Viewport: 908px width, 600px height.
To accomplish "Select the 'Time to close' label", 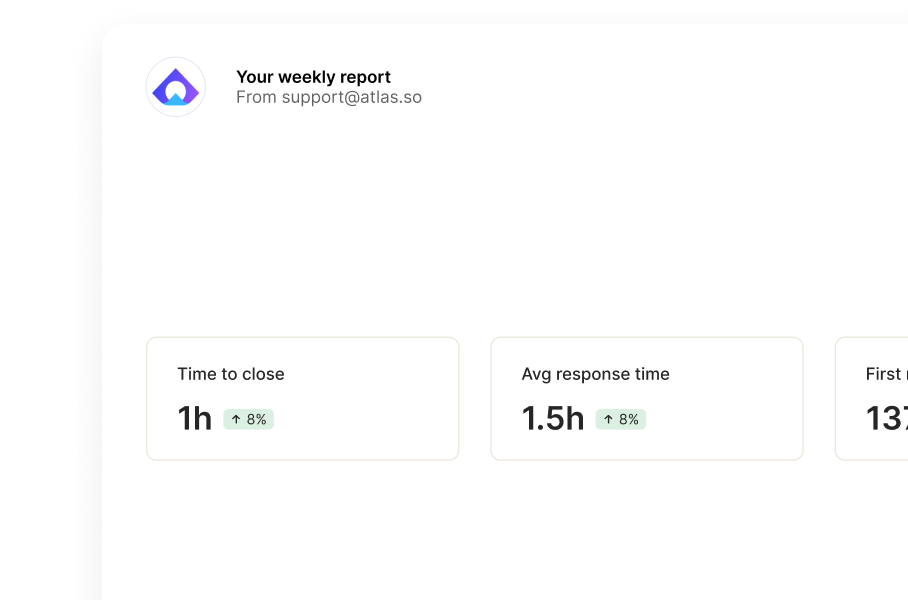I will click(x=230, y=374).
